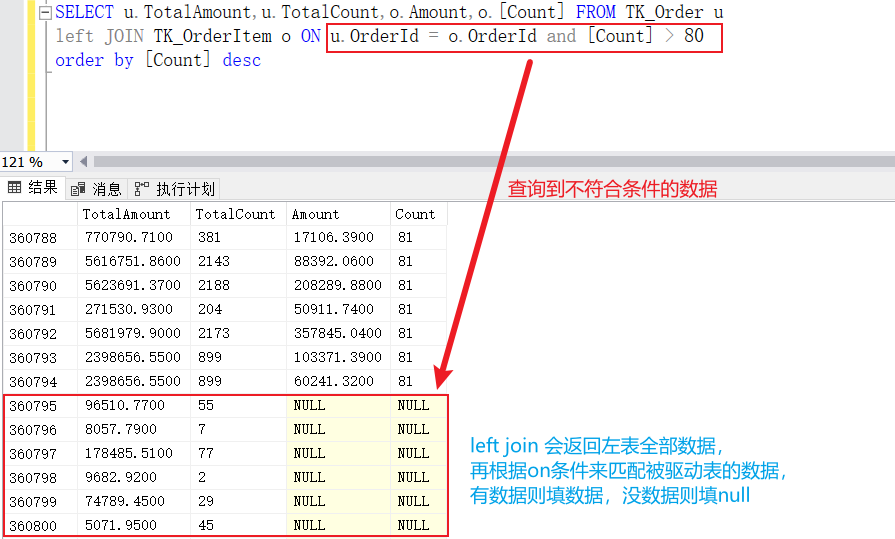Click the cell 5071.9500
Viewport: 895px width, 539px height.
coord(134,525)
